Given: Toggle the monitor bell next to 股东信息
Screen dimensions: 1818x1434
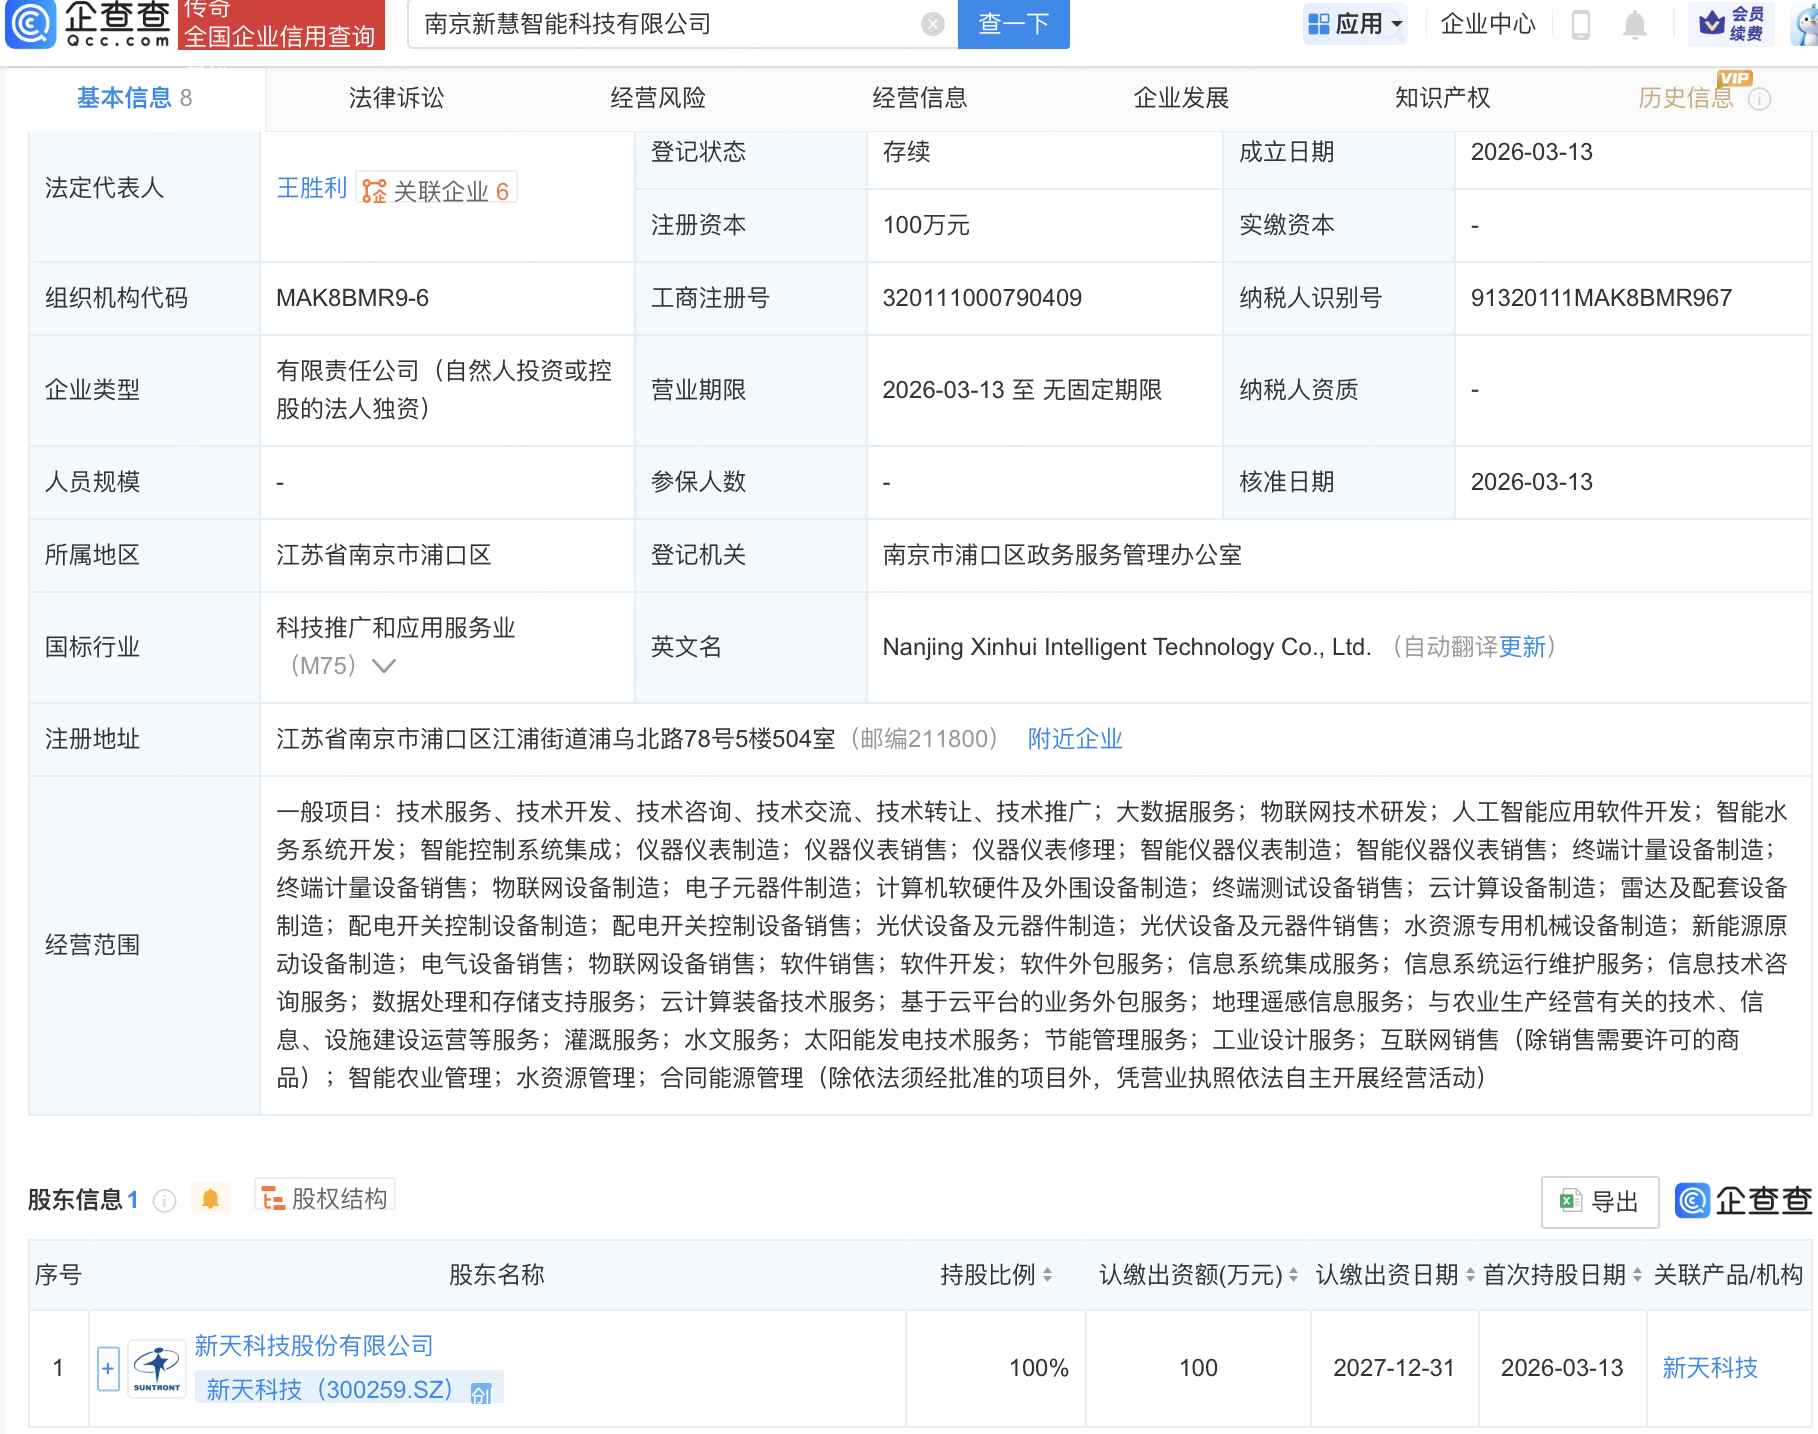Looking at the screenshot, I should (211, 1199).
